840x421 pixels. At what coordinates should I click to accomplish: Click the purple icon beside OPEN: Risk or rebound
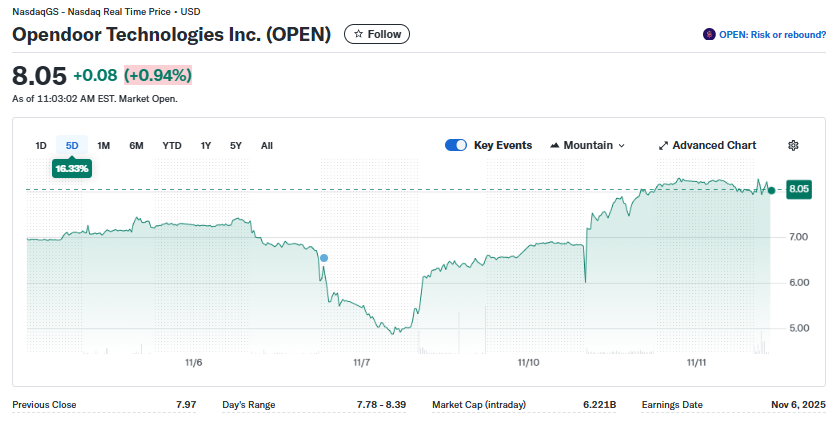[x=710, y=34]
